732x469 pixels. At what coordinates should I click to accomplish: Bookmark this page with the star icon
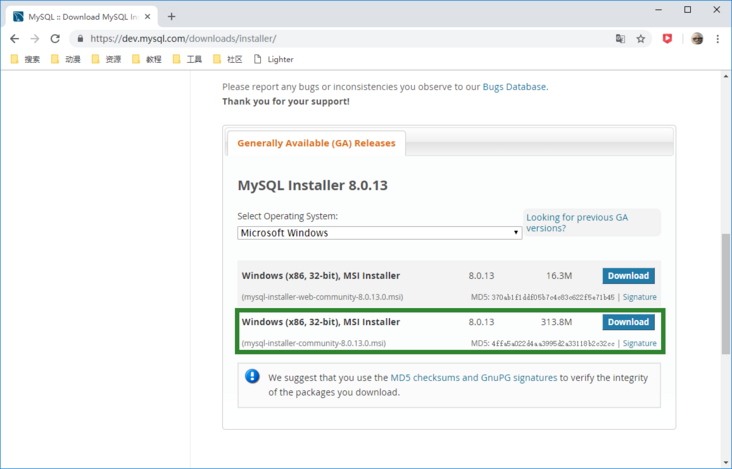click(x=641, y=39)
